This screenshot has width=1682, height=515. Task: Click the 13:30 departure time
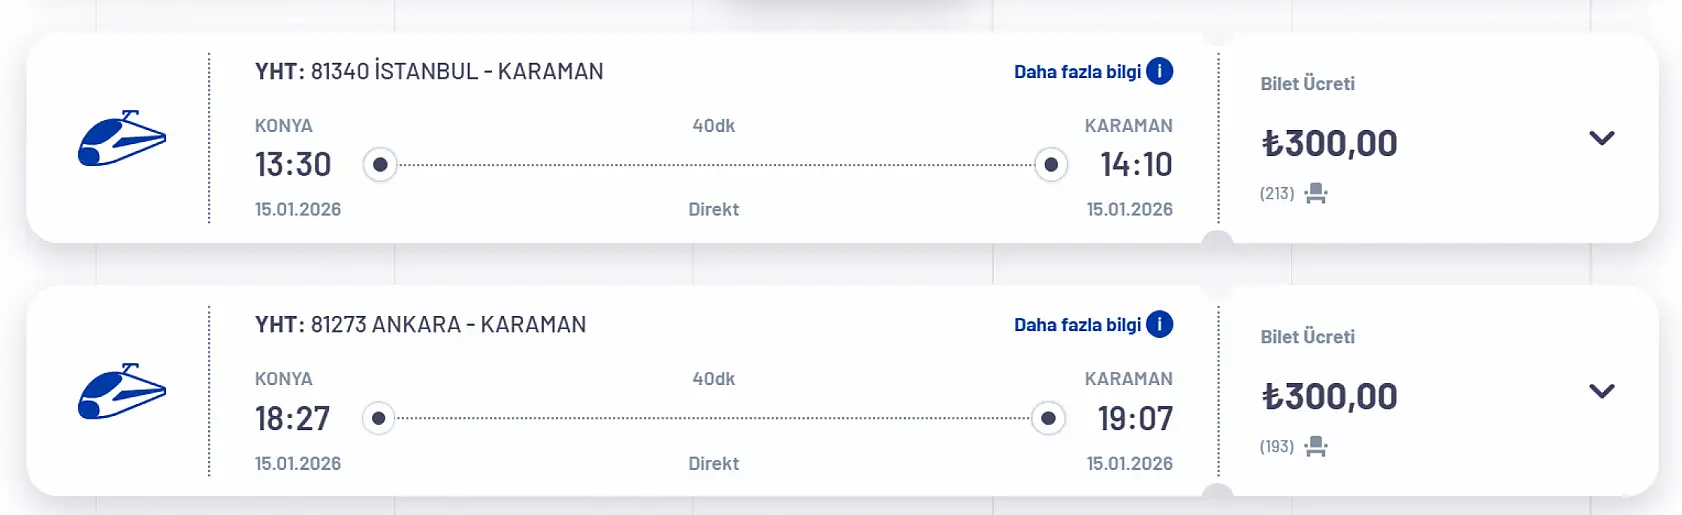(293, 165)
